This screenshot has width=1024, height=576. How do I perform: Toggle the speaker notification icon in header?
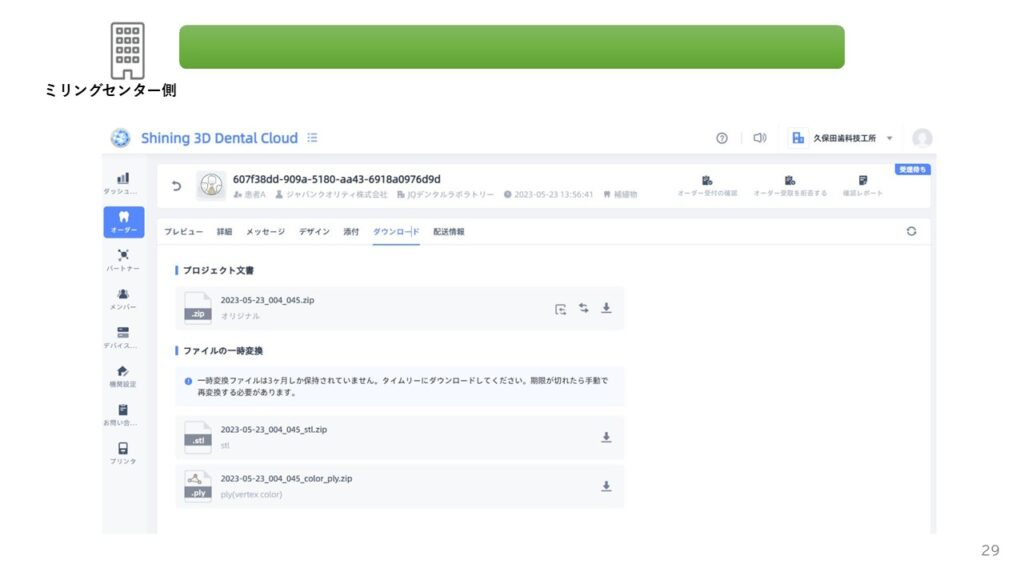(x=760, y=138)
